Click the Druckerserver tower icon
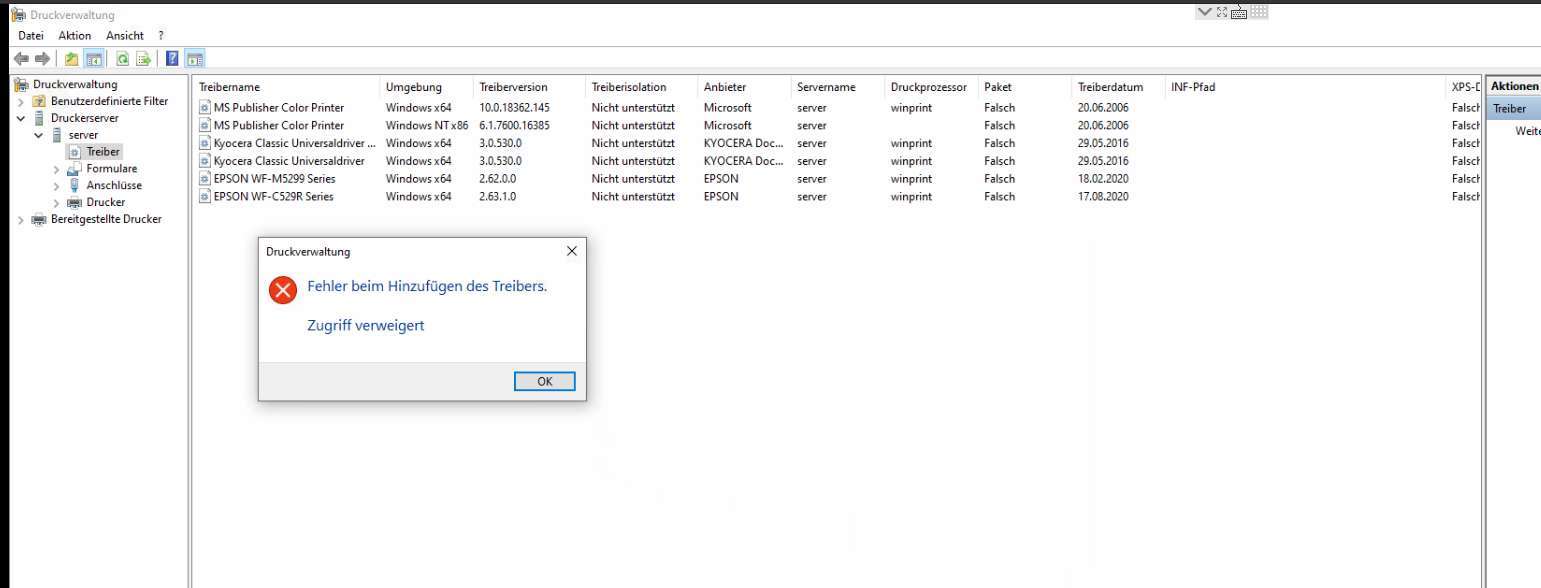Image resolution: width=1541 pixels, height=588 pixels. click(40, 118)
